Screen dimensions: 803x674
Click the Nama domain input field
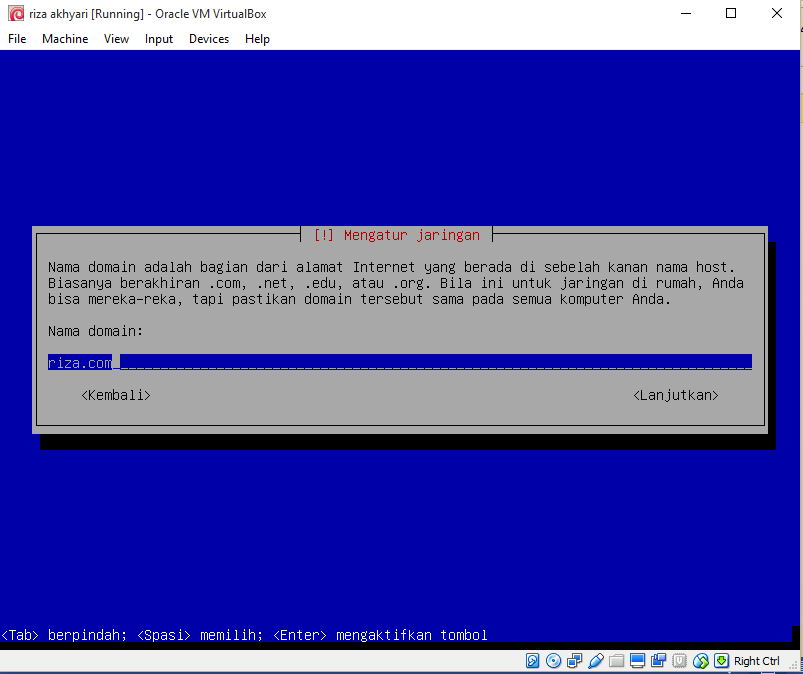(x=400, y=362)
